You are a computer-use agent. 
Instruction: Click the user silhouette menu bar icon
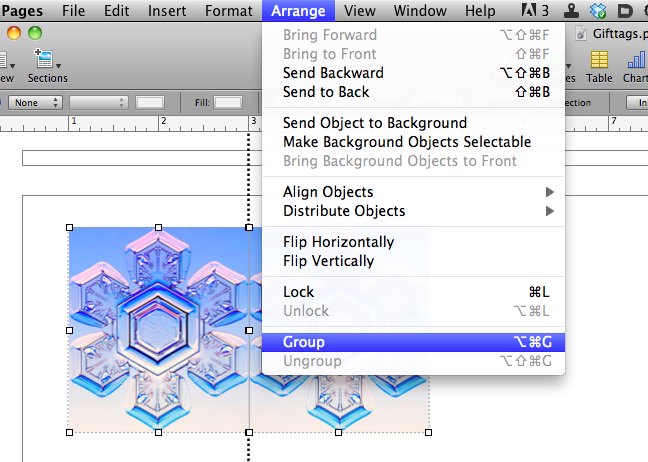pos(571,10)
